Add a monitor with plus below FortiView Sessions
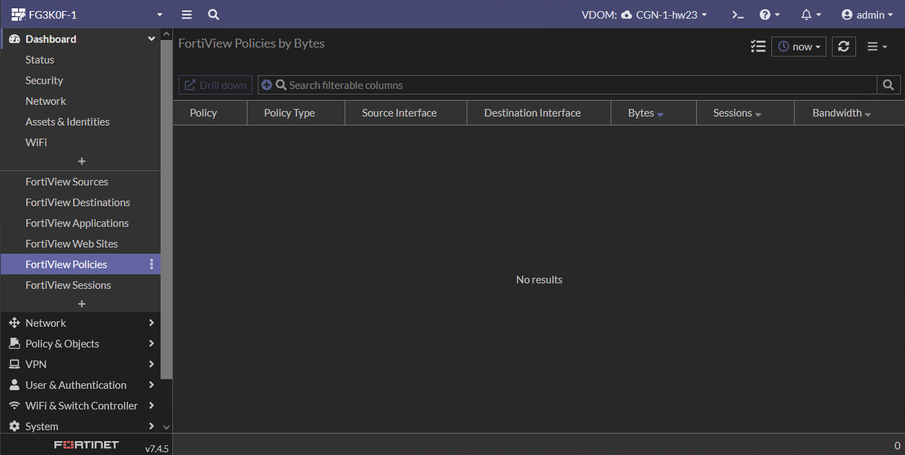Viewport: 905px width, 455px height. pos(81,304)
